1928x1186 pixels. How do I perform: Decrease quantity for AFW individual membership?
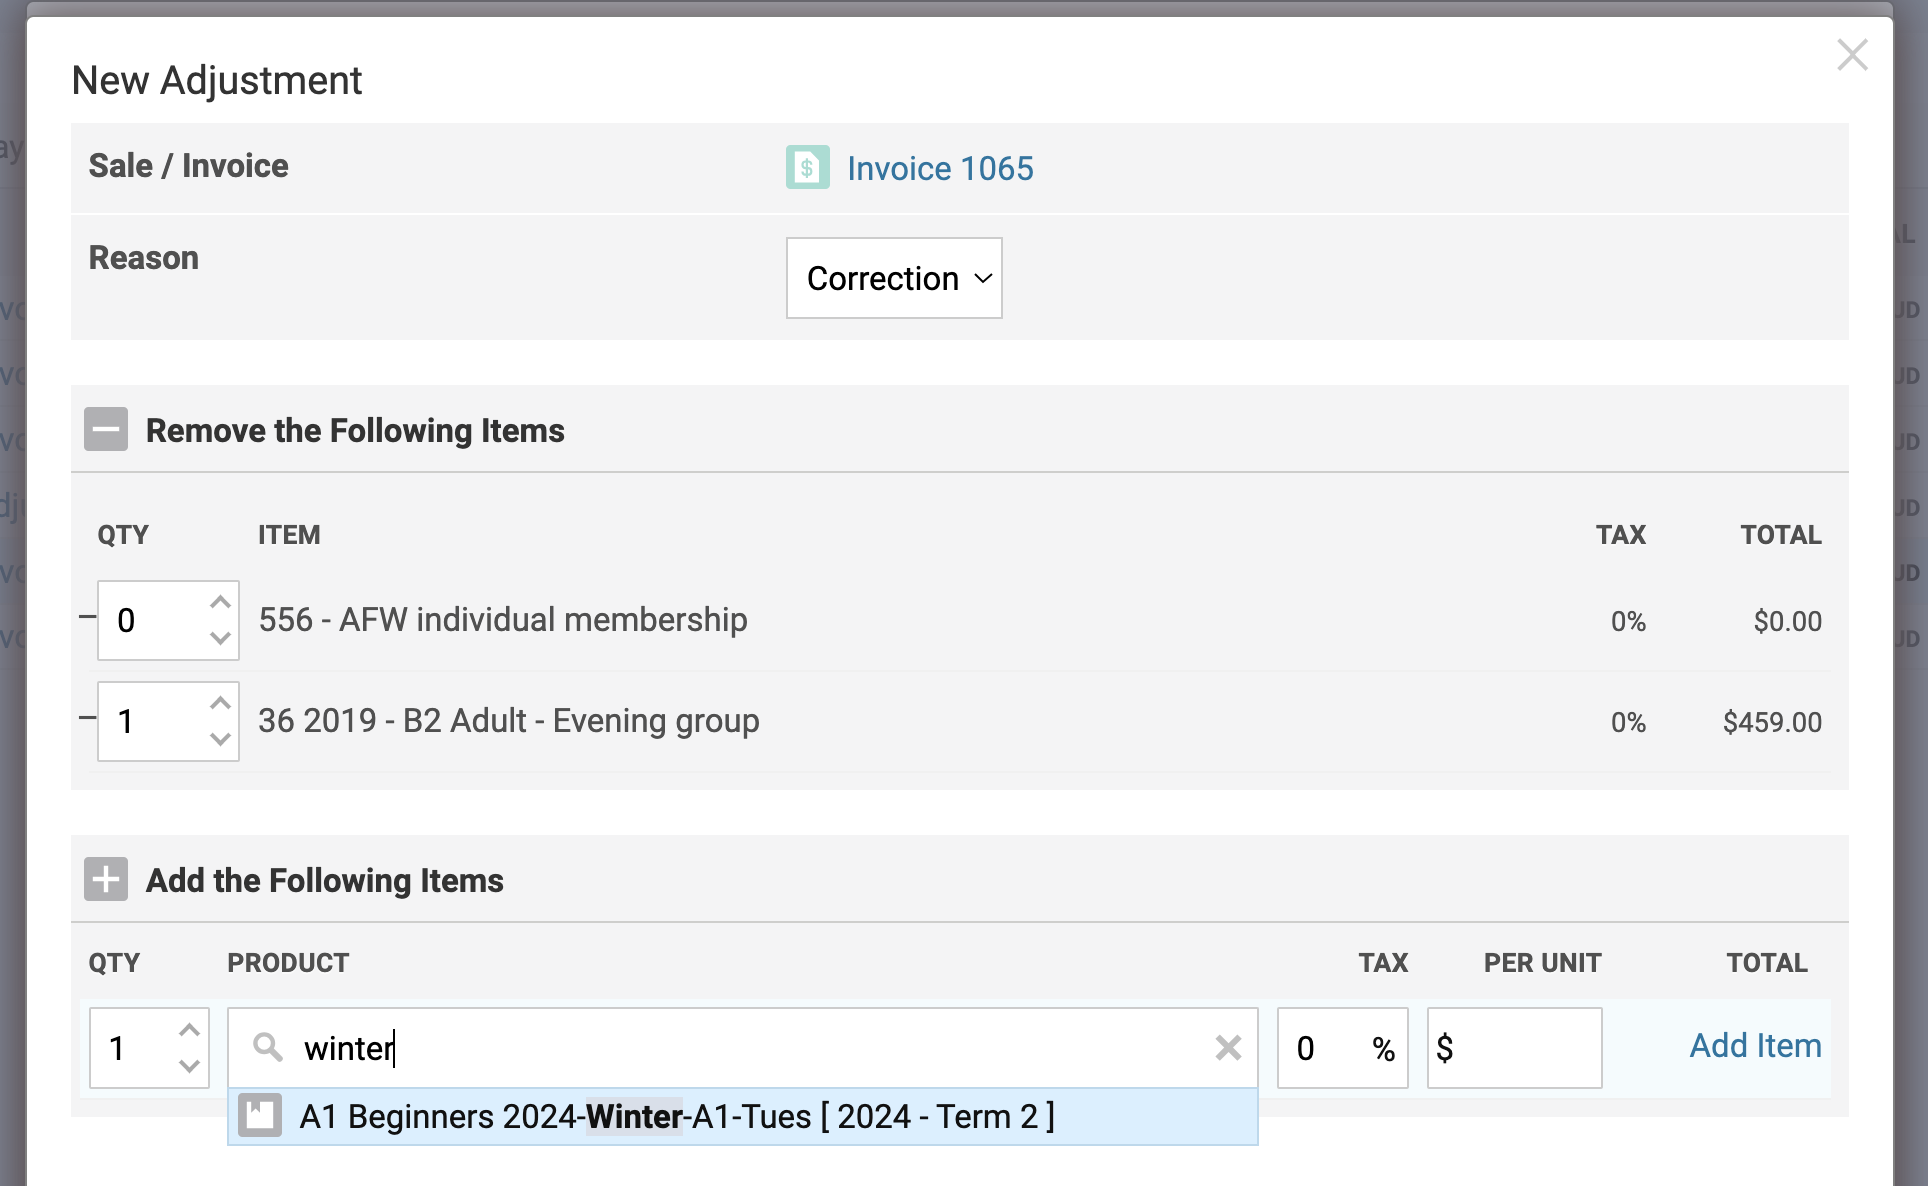(x=220, y=638)
